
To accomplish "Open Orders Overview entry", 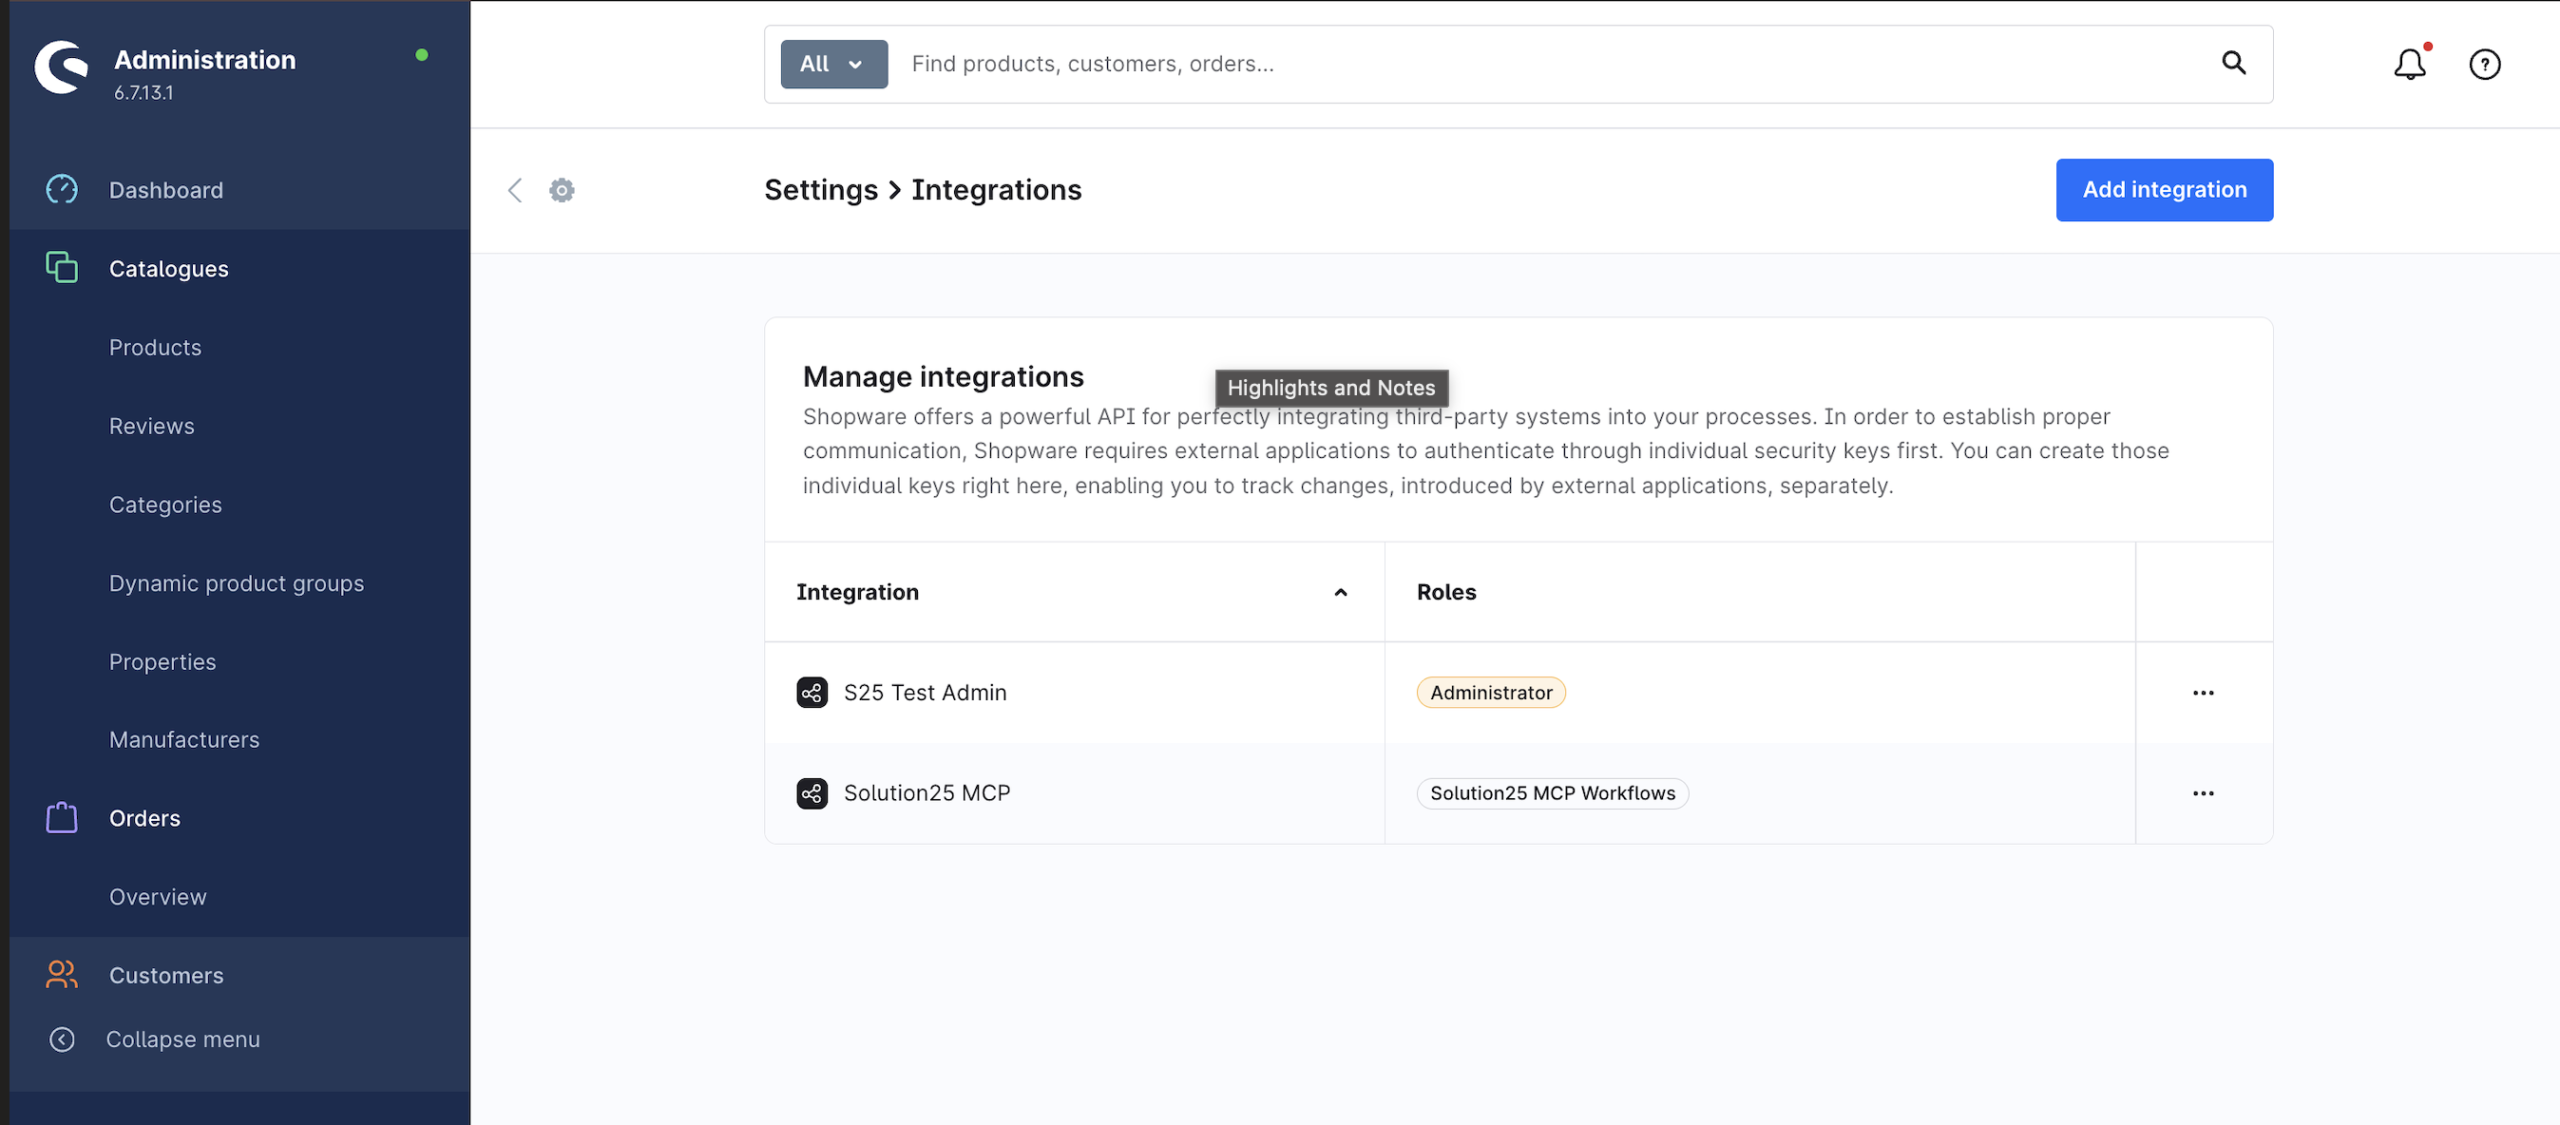I will pyautogui.click(x=158, y=897).
